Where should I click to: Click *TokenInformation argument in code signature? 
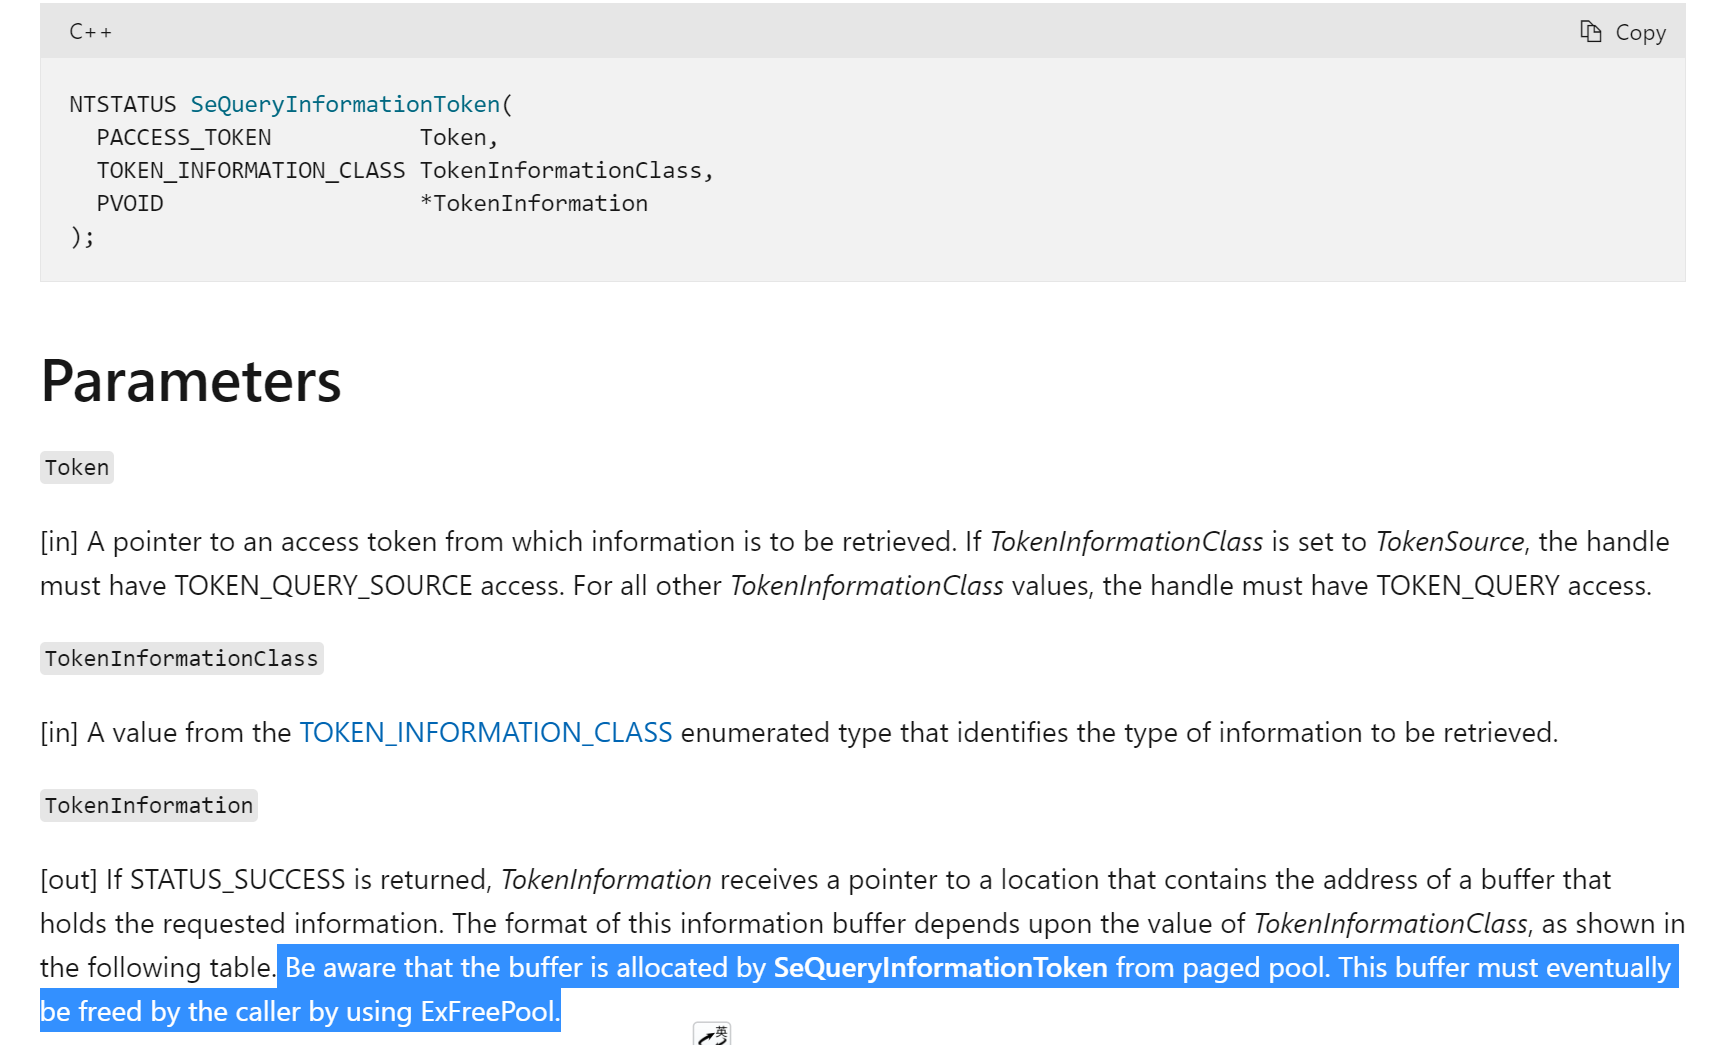[x=534, y=203]
